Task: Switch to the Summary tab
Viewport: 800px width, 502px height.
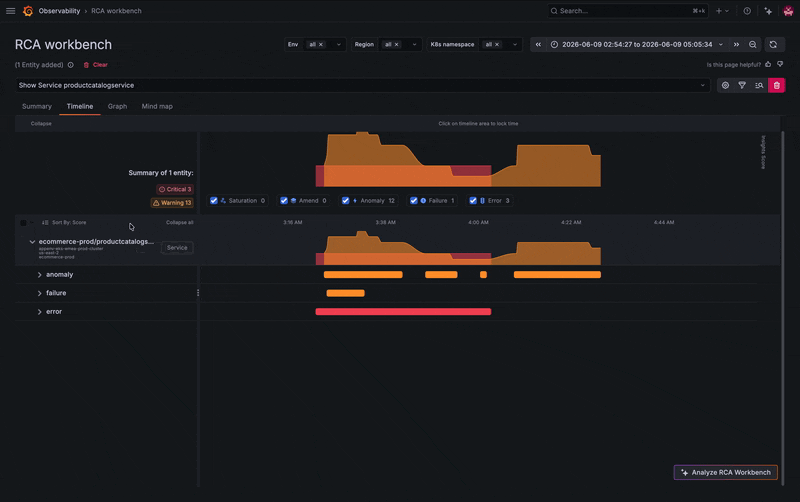Action: 37,106
